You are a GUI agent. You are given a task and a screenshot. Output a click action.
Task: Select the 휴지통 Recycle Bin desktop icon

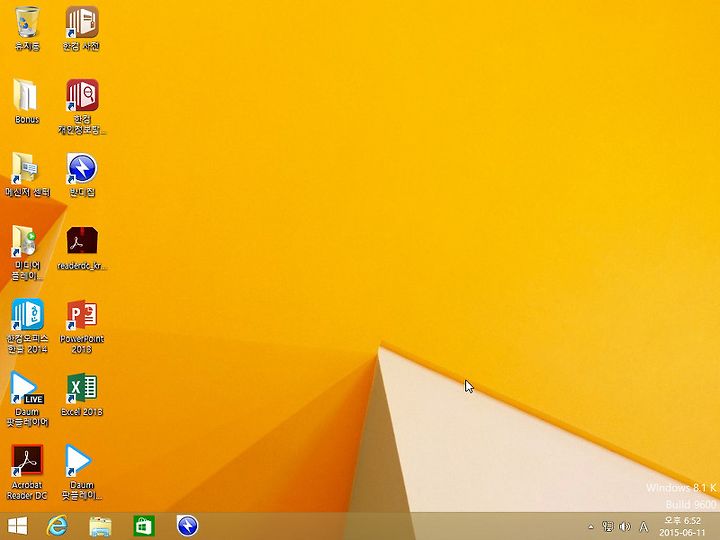coord(27,28)
